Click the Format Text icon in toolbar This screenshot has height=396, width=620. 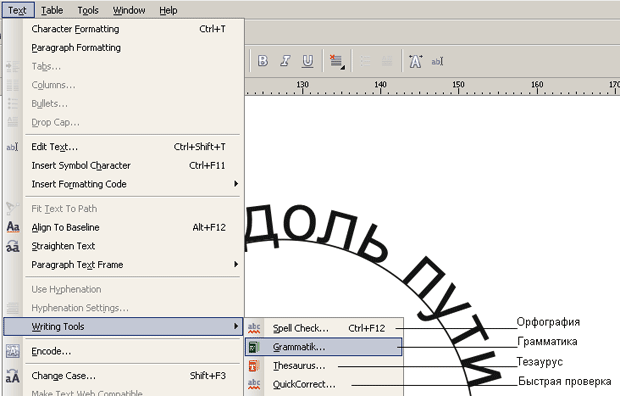click(415, 61)
